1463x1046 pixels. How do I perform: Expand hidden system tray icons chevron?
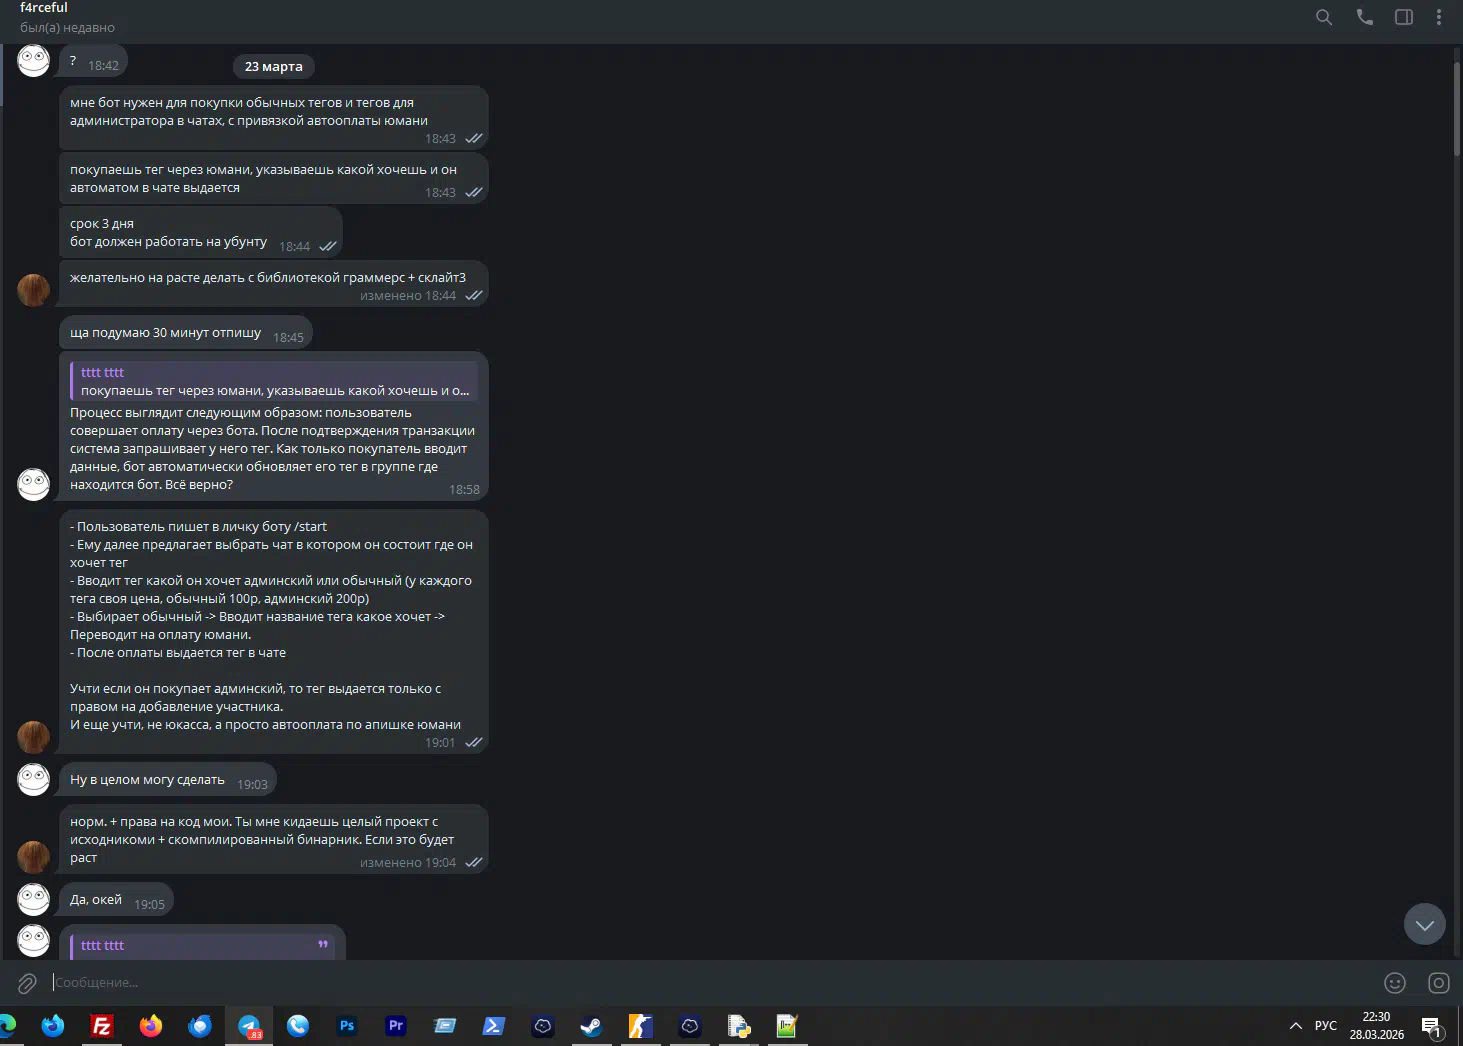[x=1295, y=1026]
